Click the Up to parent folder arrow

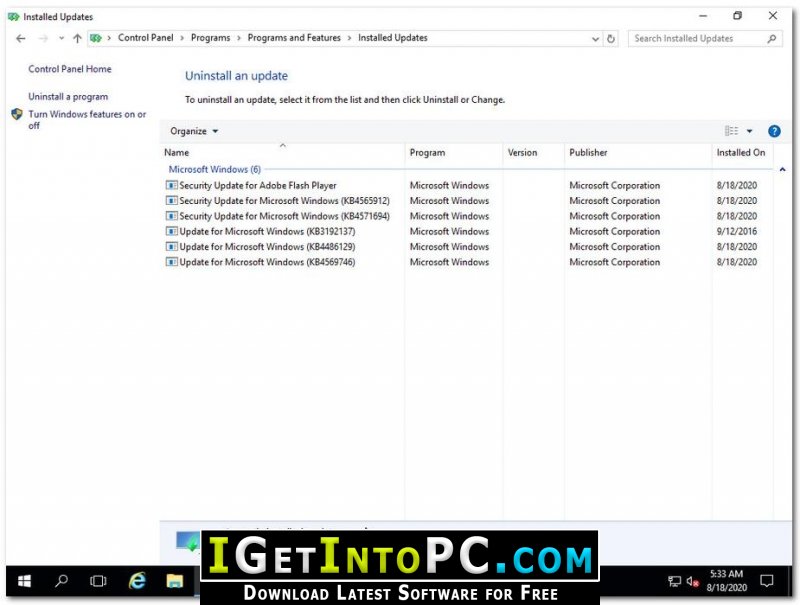[x=77, y=38]
